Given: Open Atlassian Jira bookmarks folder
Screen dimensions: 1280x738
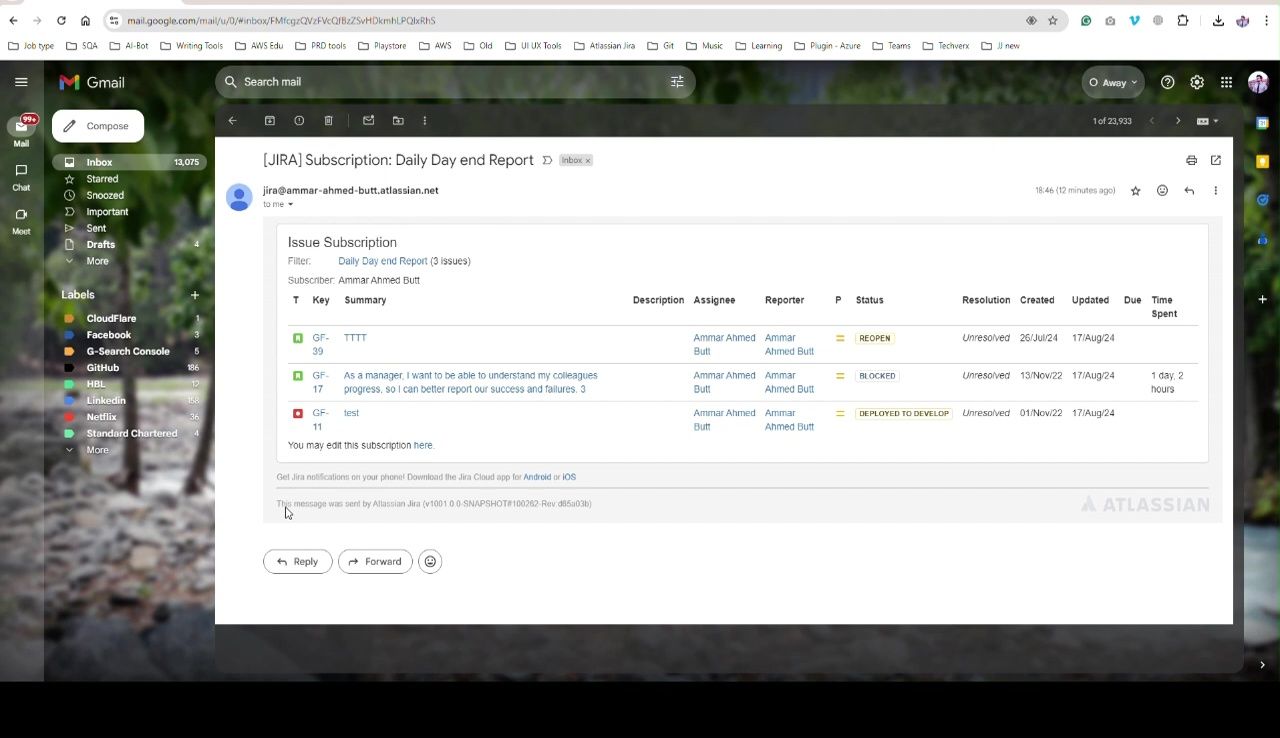Looking at the screenshot, I should [x=603, y=46].
